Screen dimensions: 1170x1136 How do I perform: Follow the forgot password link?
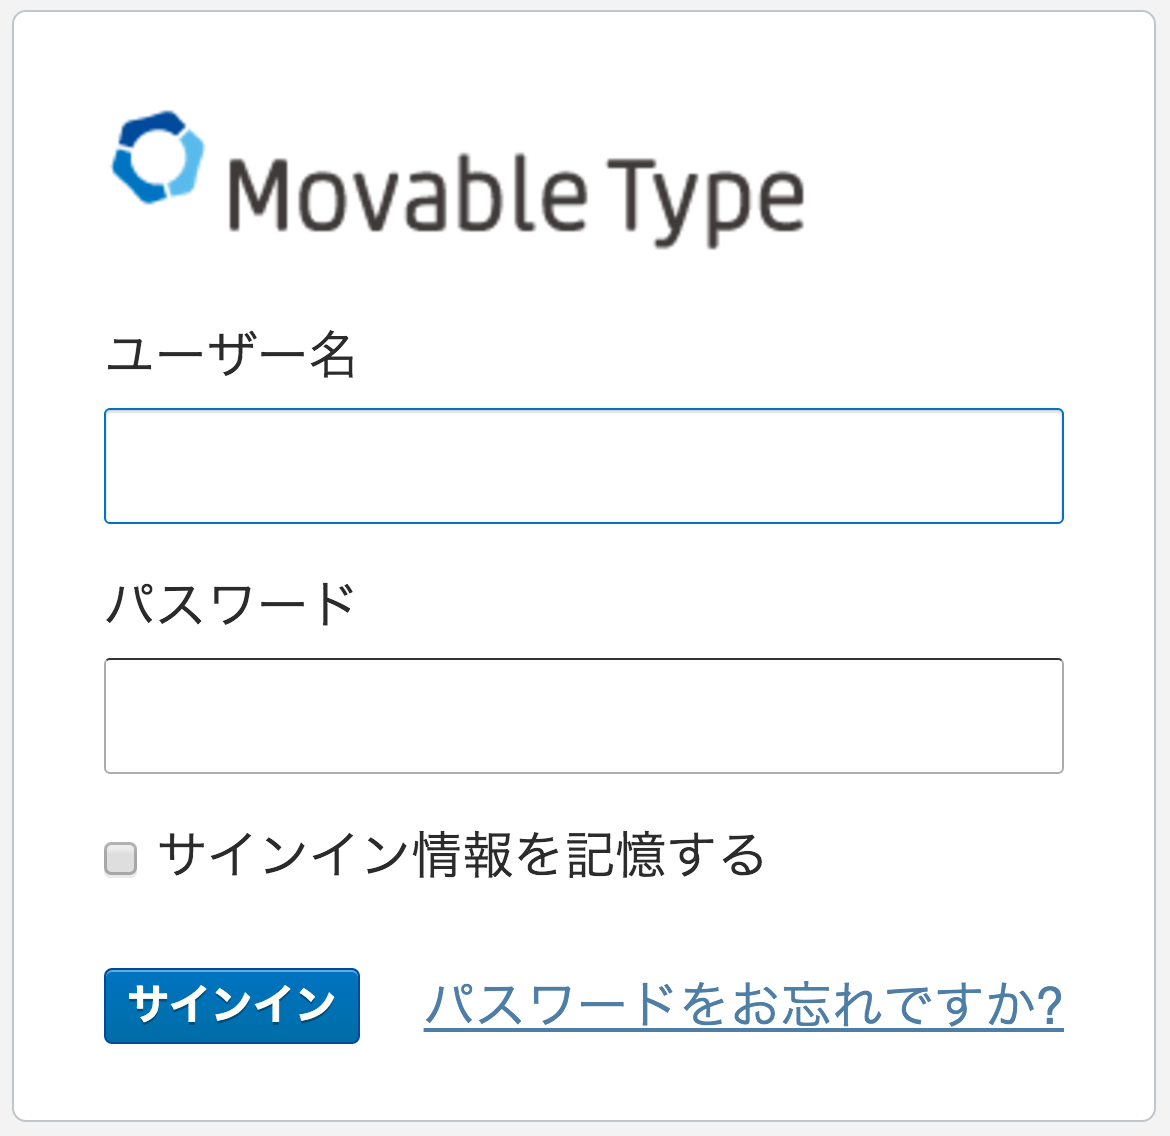[x=743, y=1006]
